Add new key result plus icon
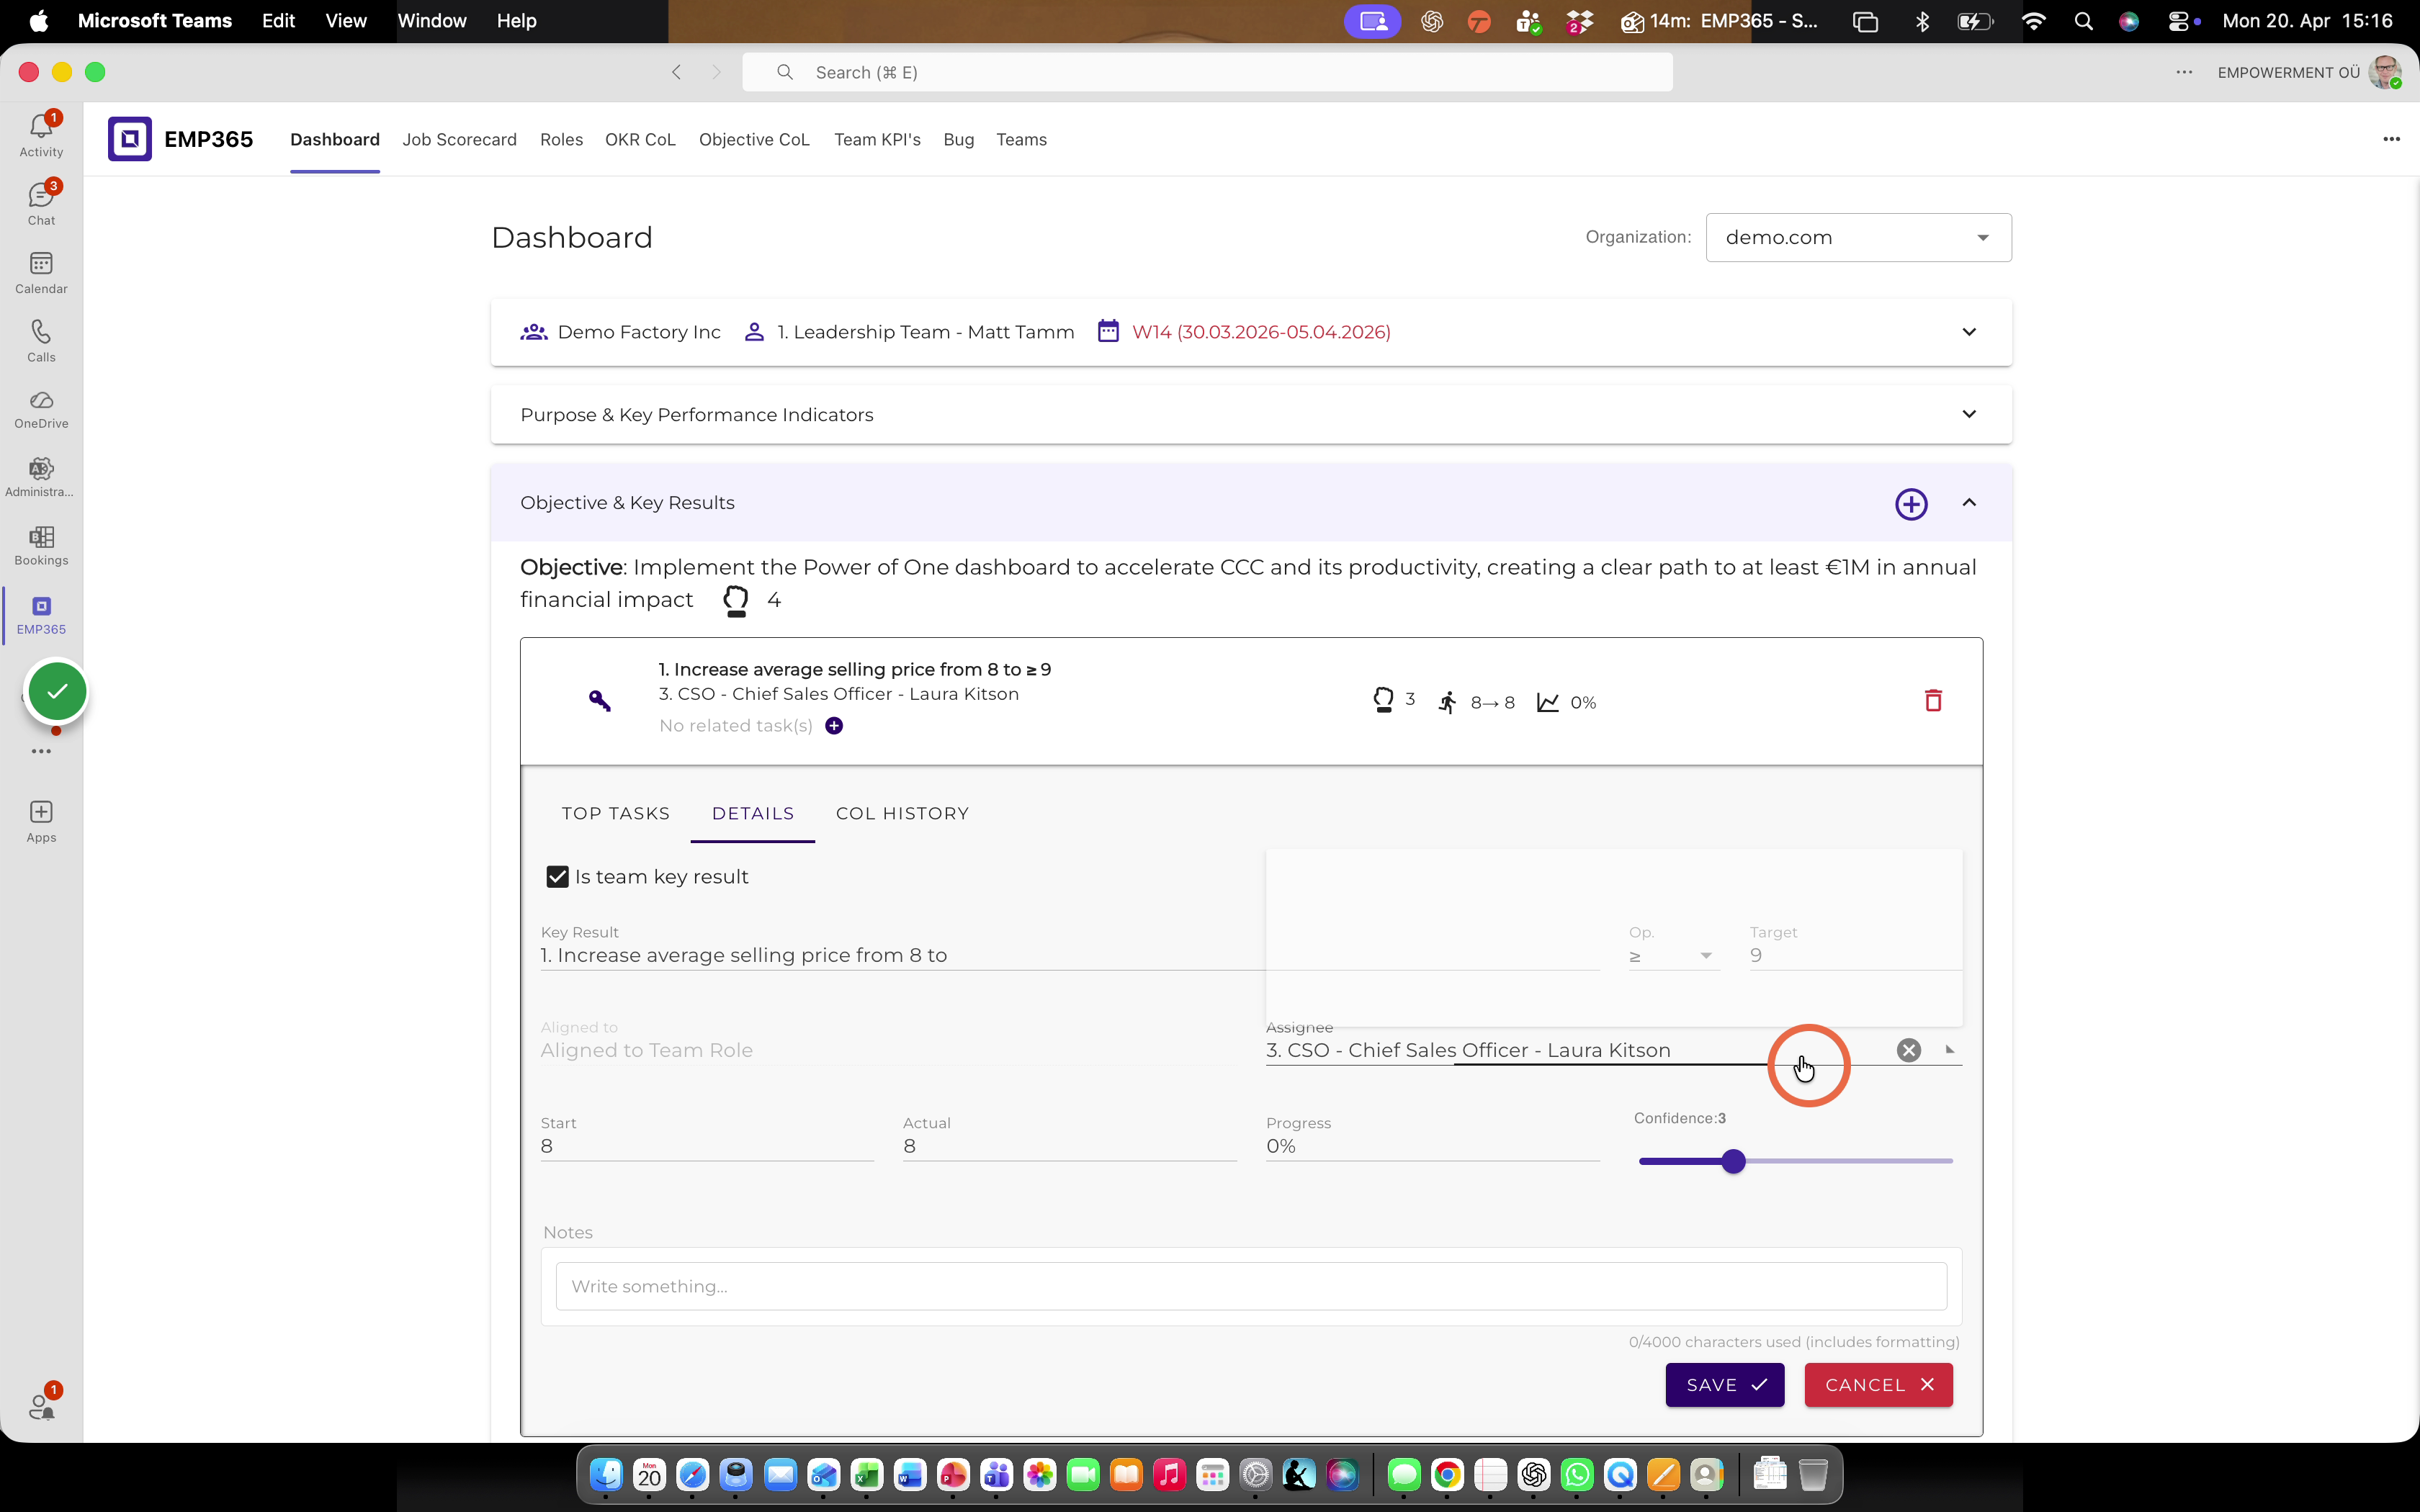Image resolution: width=2420 pixels, height=1512 pixels. pyautogui.click(x=1911, y=504)
